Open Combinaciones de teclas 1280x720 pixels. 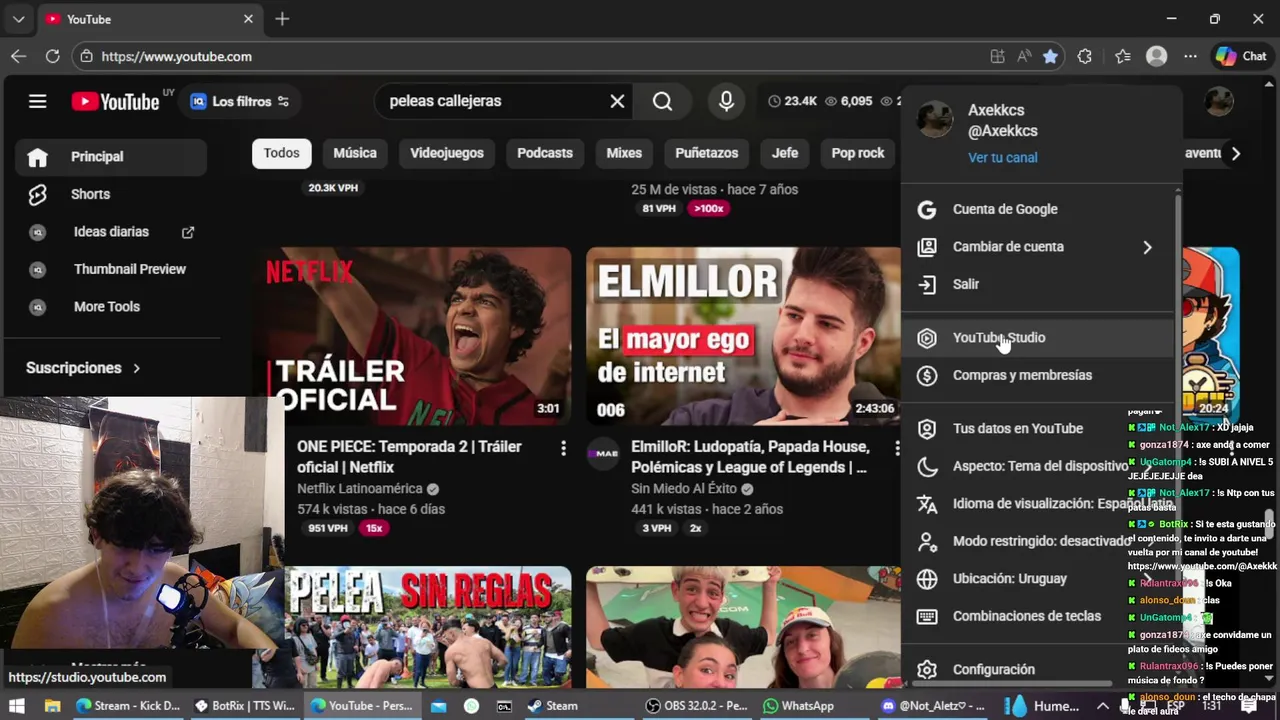pyautogui.click(x=1037, y=616)
